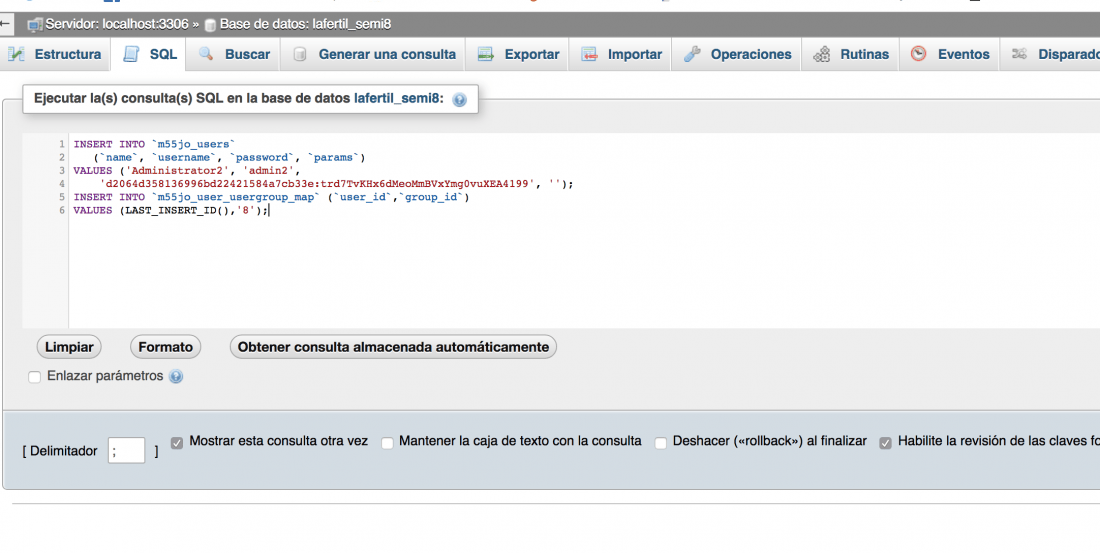The height and width of the screenshot is (553, 1100).
Task: Click 'Administrator2' text in the query
Action: (178, 171)
